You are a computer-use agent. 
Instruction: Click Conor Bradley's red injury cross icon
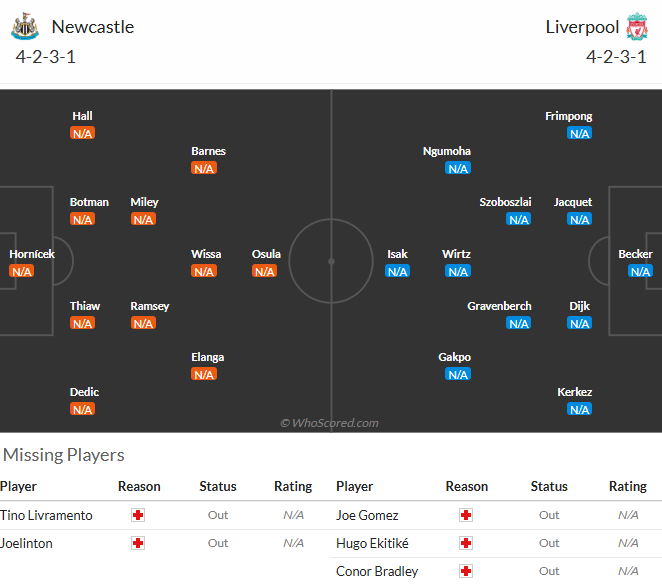pyautogui.click(x=466, y=571)
